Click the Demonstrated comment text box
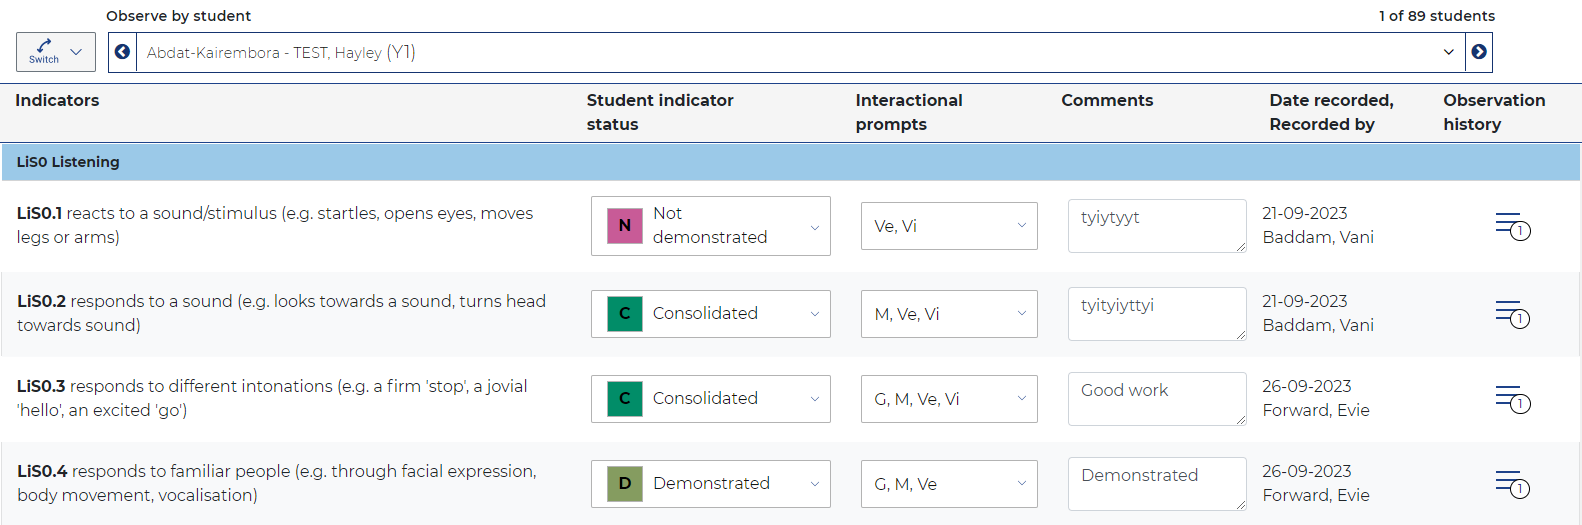This screenshot has width=1582, height=525. click(x=1156, y=483)
